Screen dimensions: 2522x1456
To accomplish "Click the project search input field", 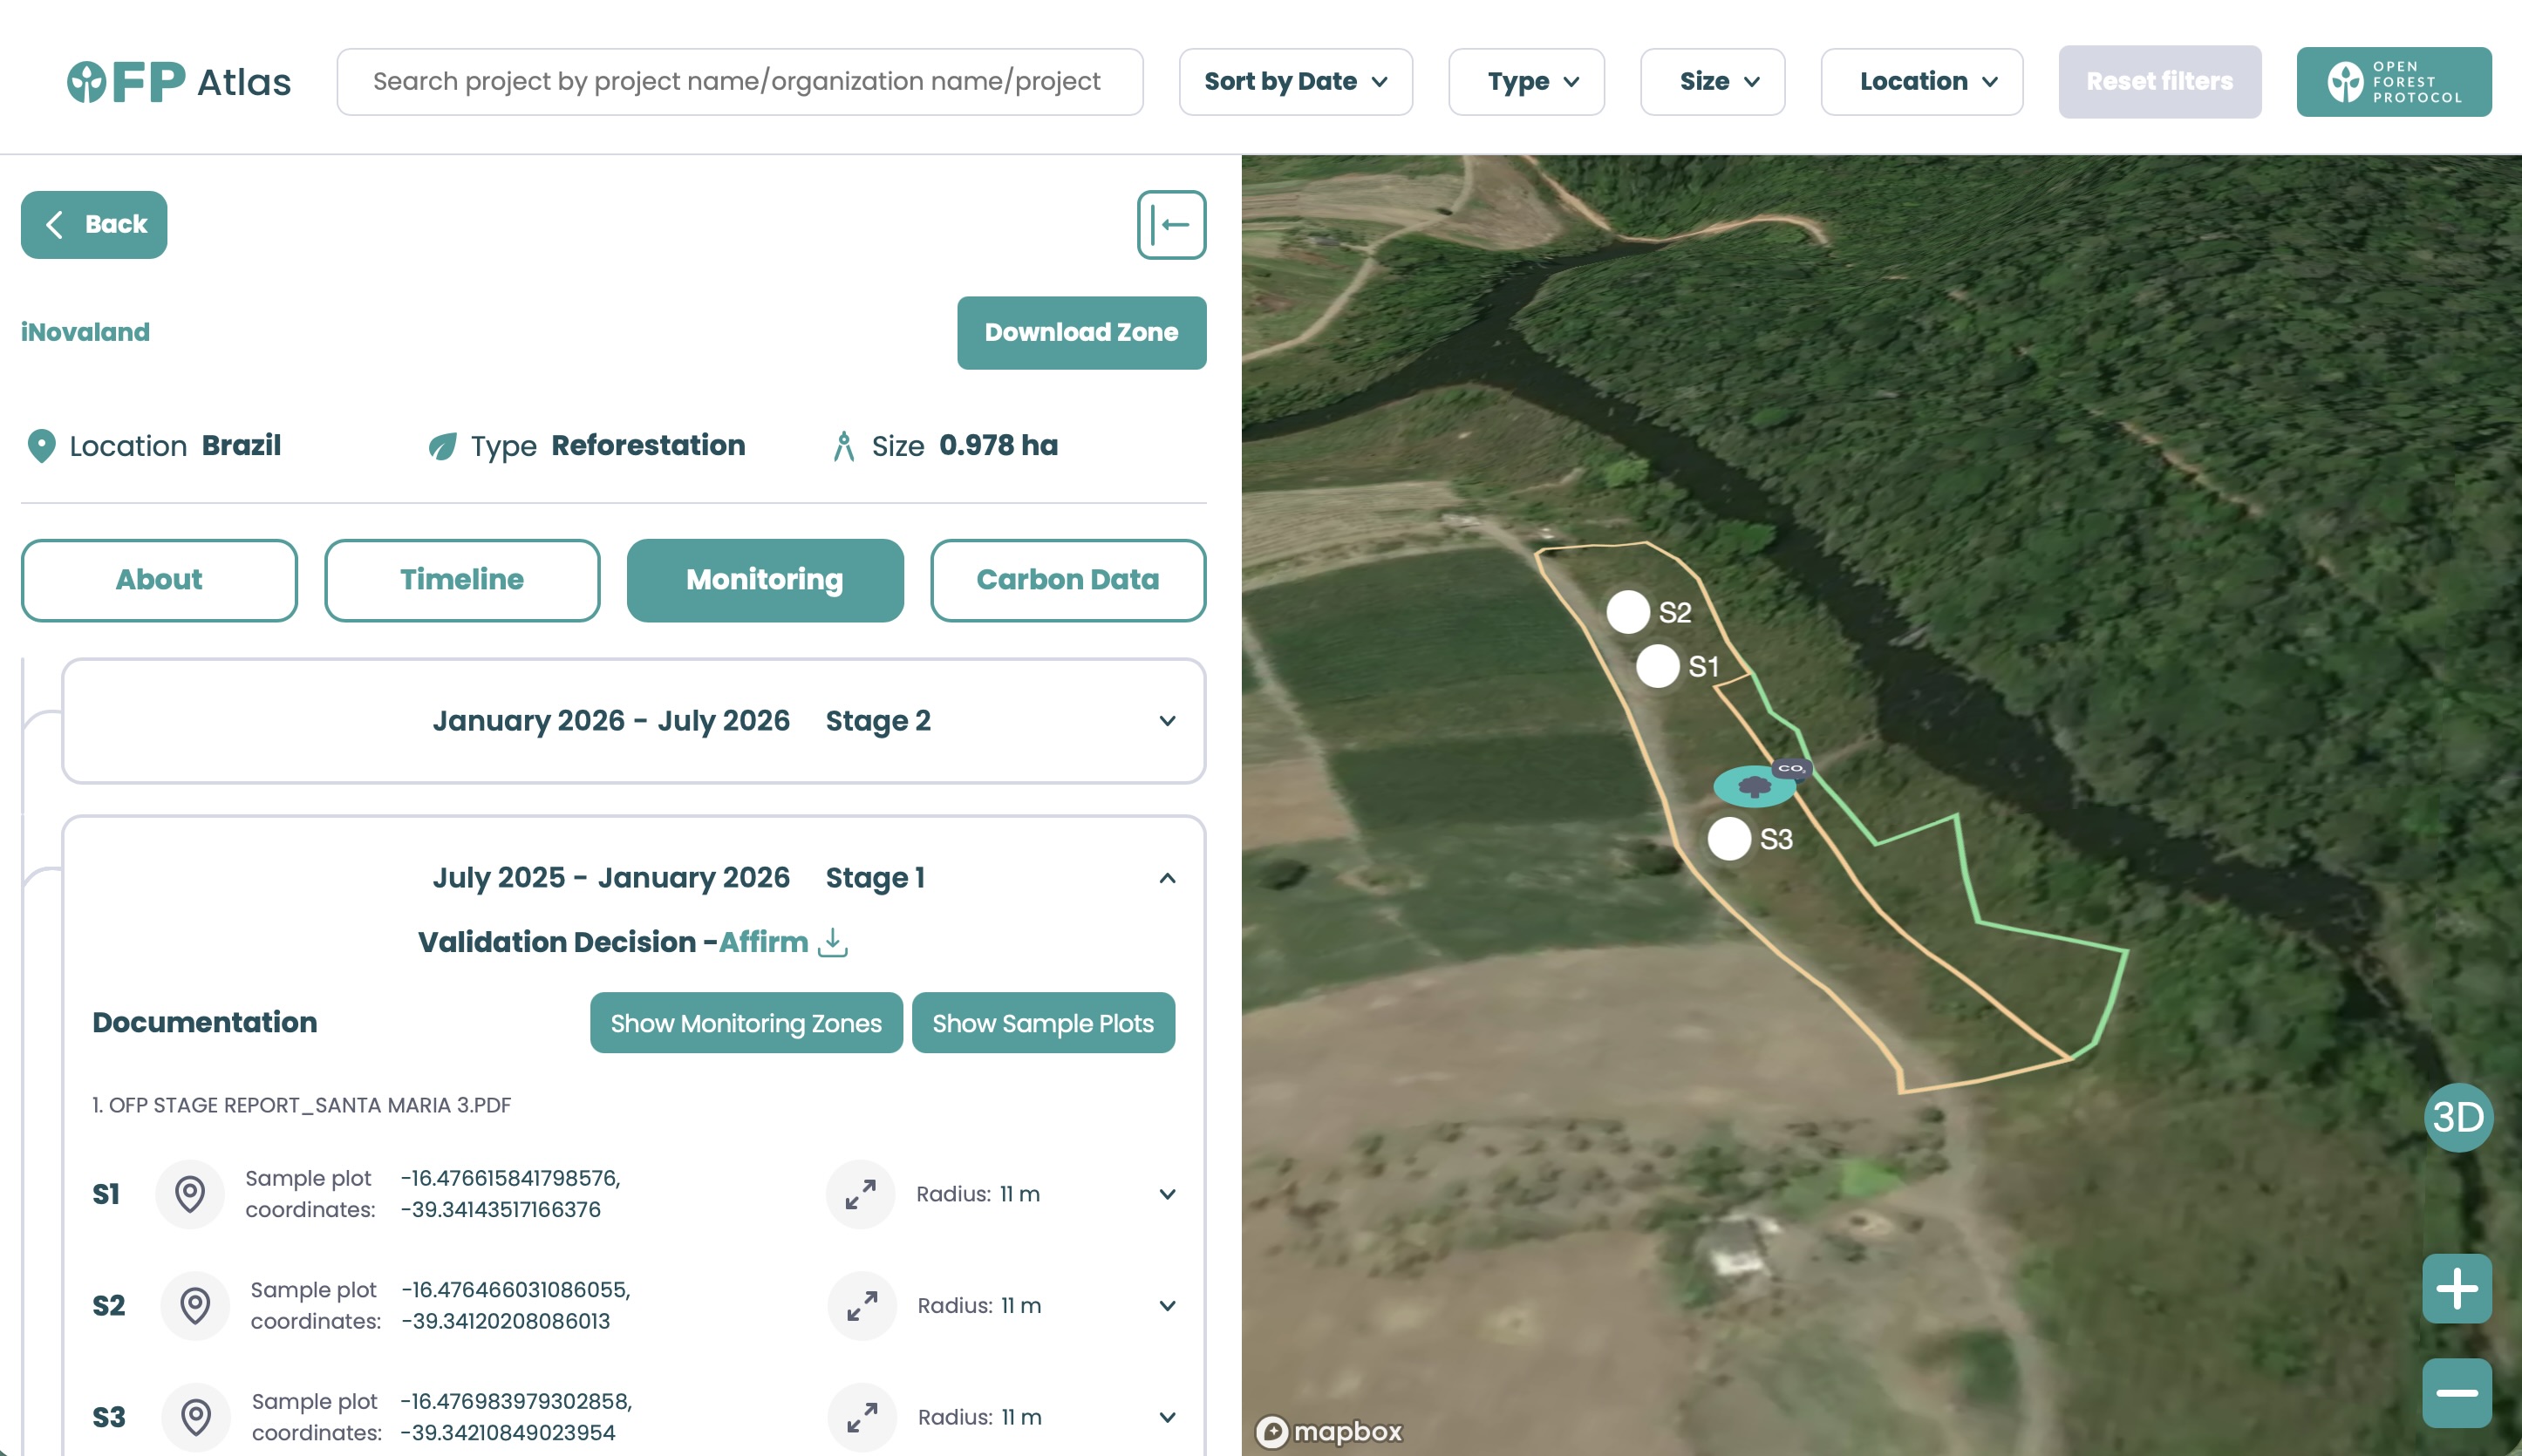I will click(739, 82).
